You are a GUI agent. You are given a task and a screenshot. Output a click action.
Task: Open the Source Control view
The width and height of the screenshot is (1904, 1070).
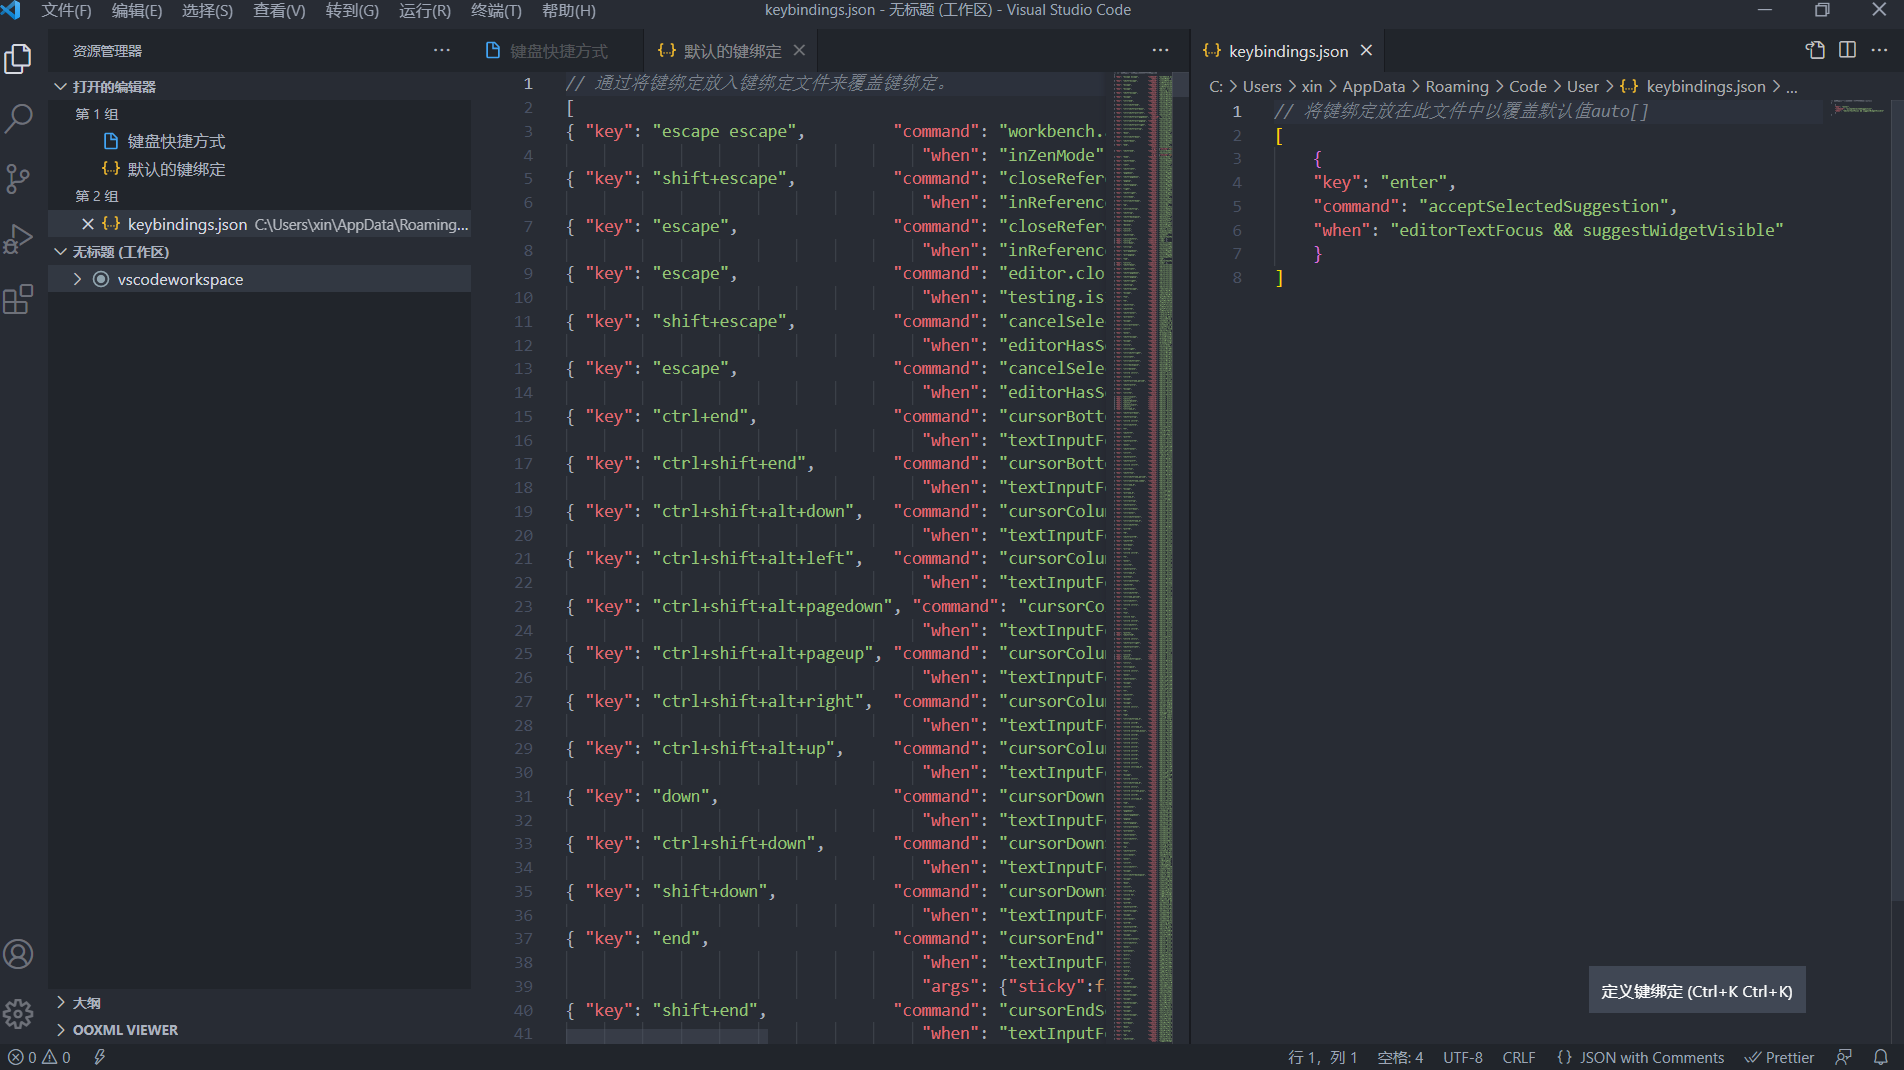(x=19, y=179)
